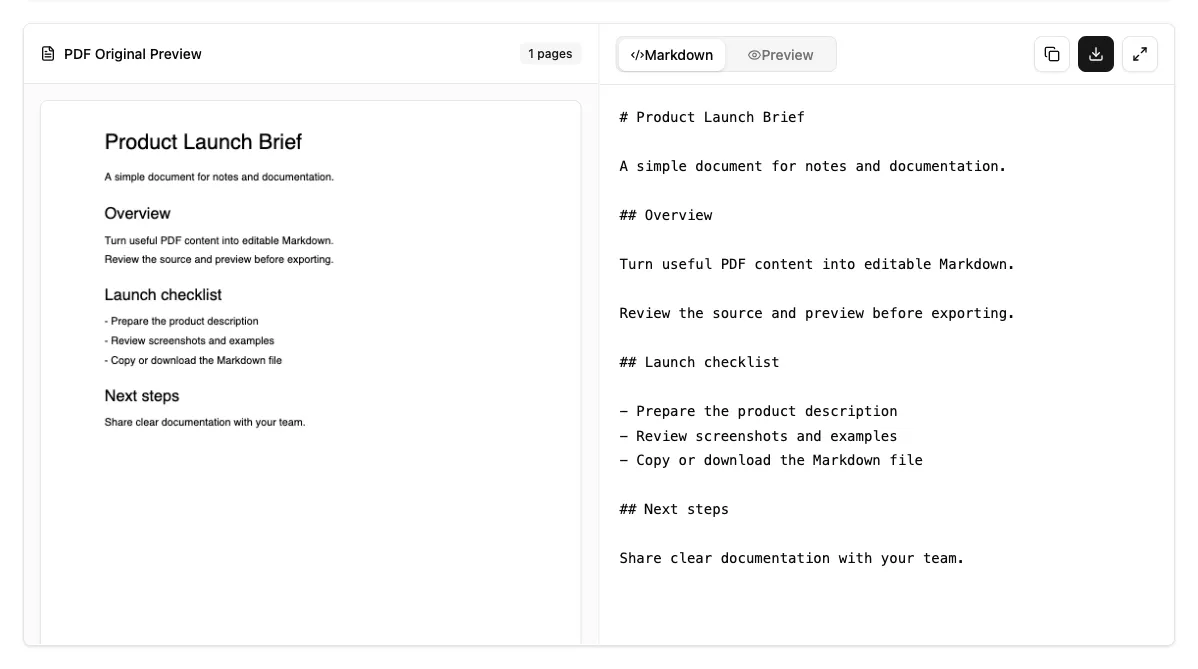This screenshot has width=1198, height=669.
Task: Click the 'Launch checklist' heading in PDF preview
Action: (163, 295)
